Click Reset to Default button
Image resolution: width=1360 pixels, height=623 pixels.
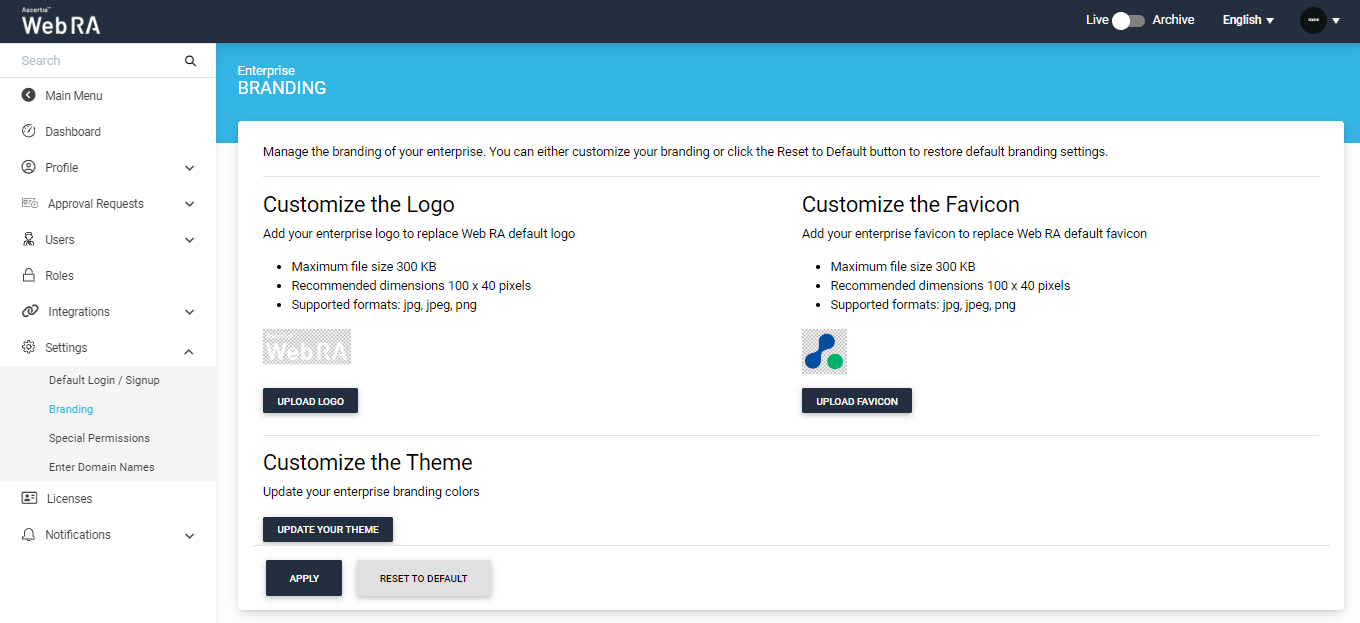424,578
